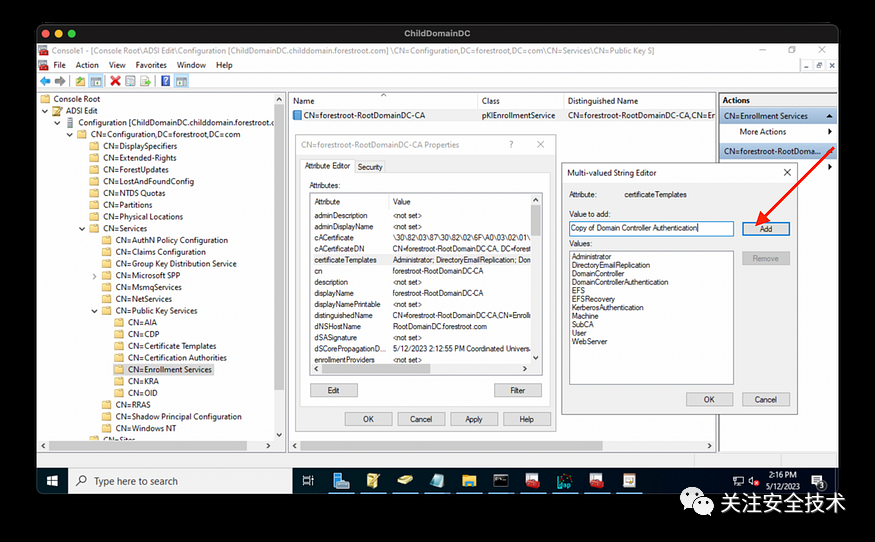
Task: Click the tree pane's scroll down arrow
Action: [279, 435]
